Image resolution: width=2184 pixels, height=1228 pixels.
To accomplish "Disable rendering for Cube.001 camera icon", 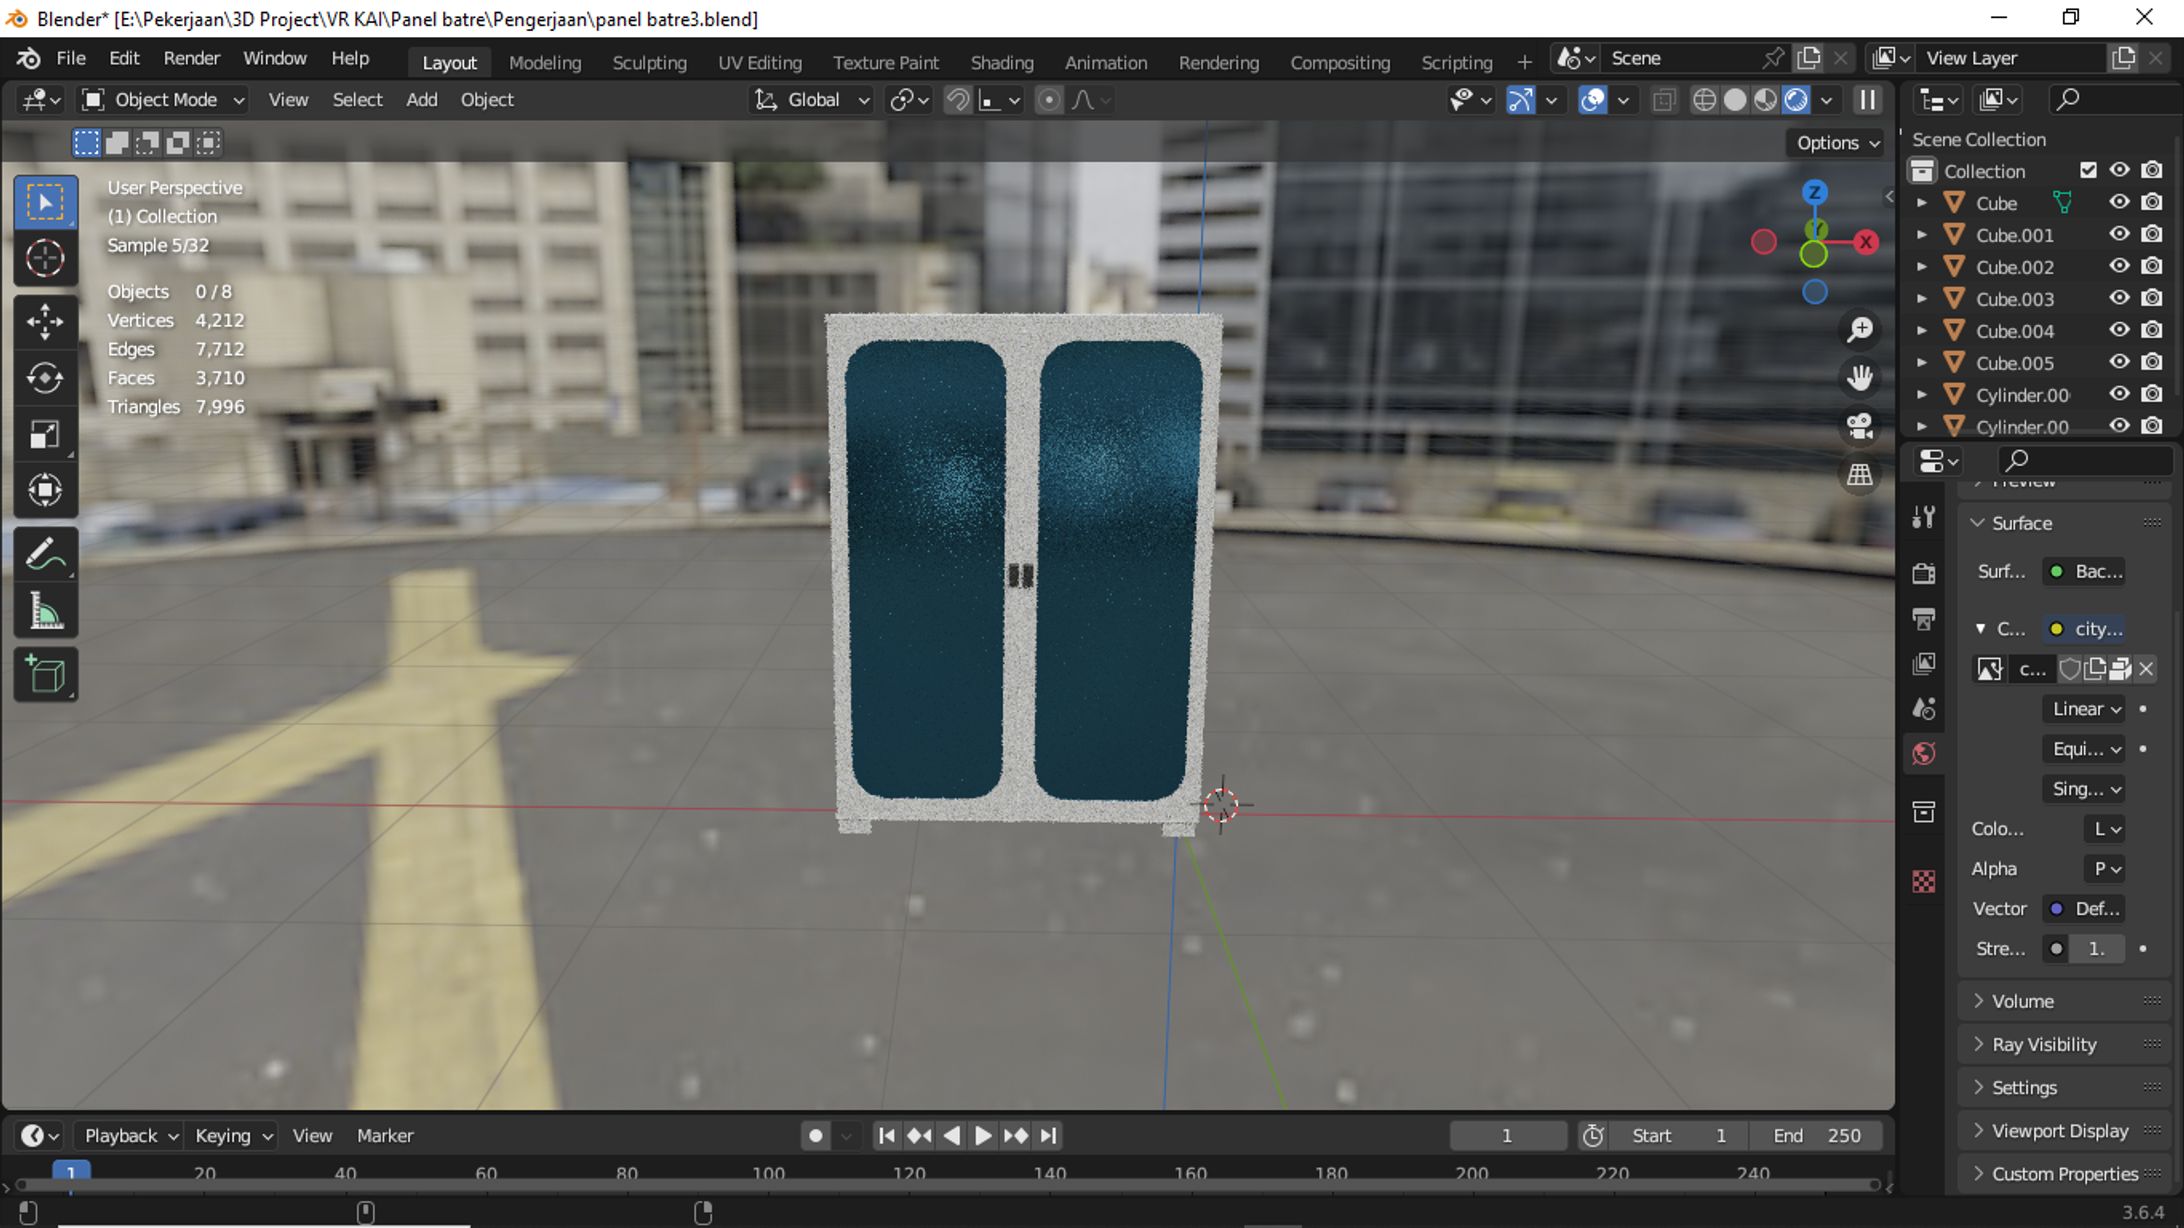I will click(2152, 234).
